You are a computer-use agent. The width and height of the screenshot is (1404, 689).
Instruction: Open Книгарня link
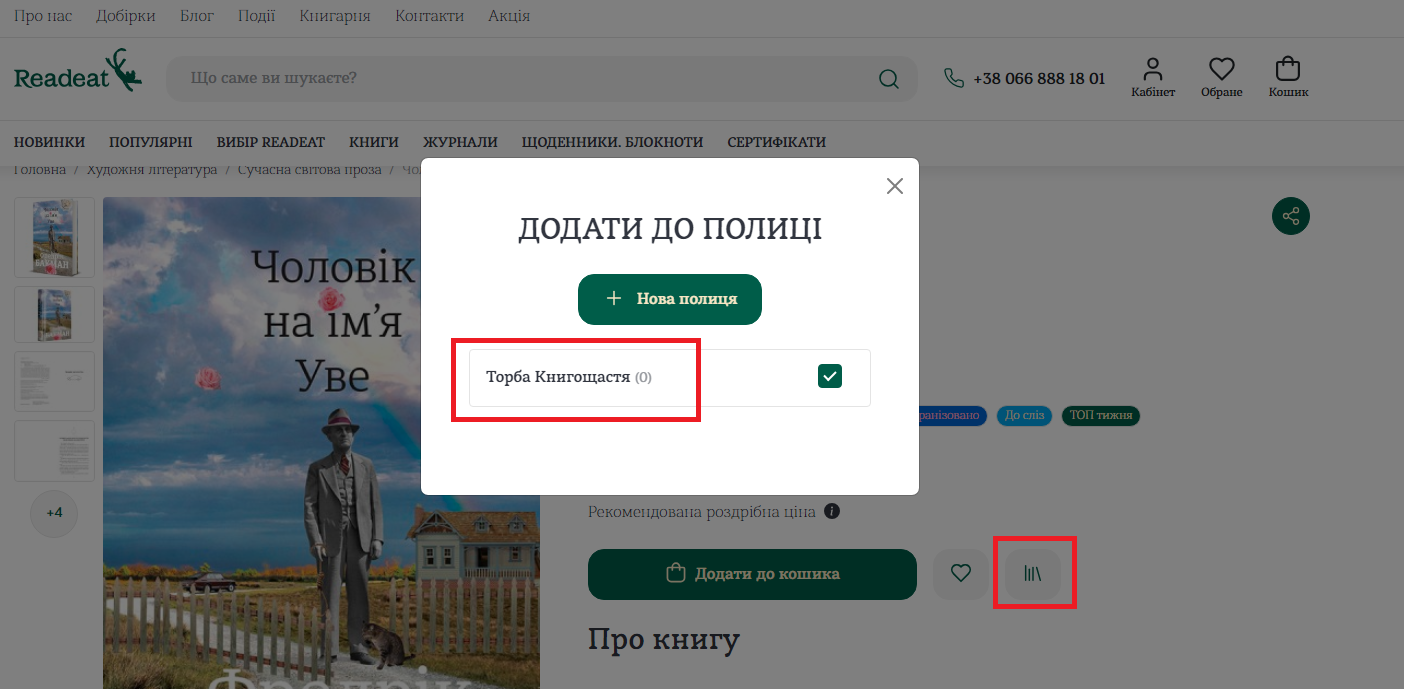pyautogui.click(x=335, y=16)
